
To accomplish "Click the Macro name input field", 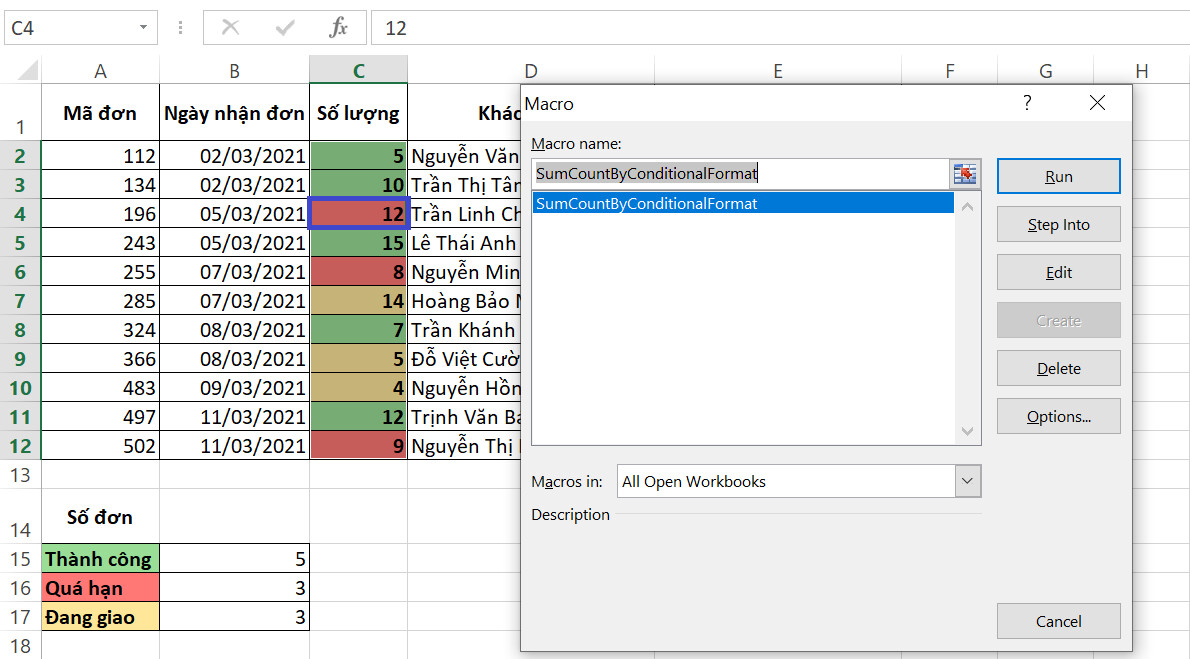I will click(x=741, y=174).
